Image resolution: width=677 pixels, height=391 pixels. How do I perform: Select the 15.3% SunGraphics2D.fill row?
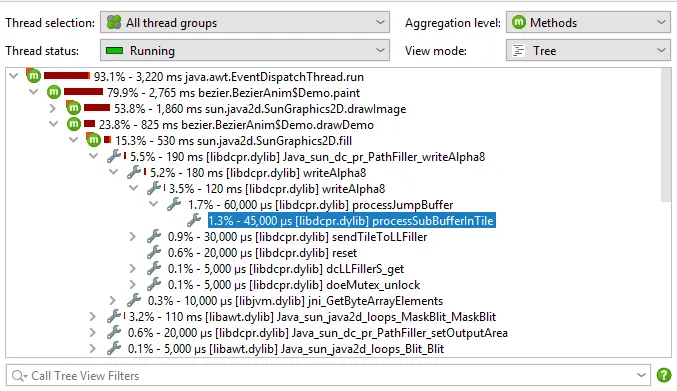233,140
